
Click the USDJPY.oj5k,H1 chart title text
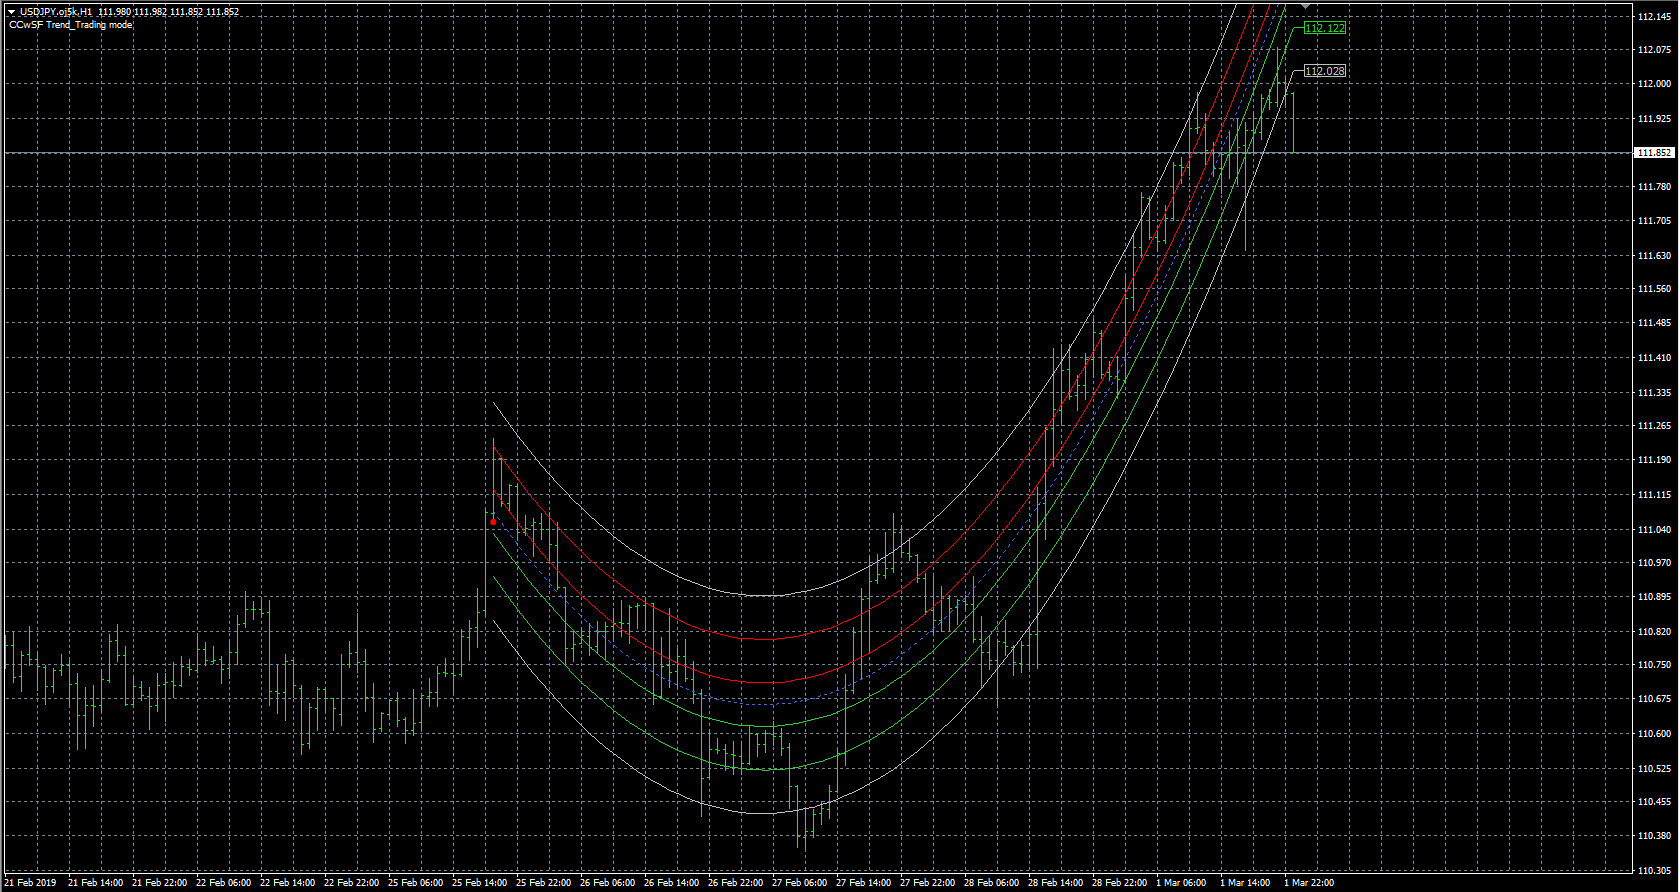tap(56, 12)
